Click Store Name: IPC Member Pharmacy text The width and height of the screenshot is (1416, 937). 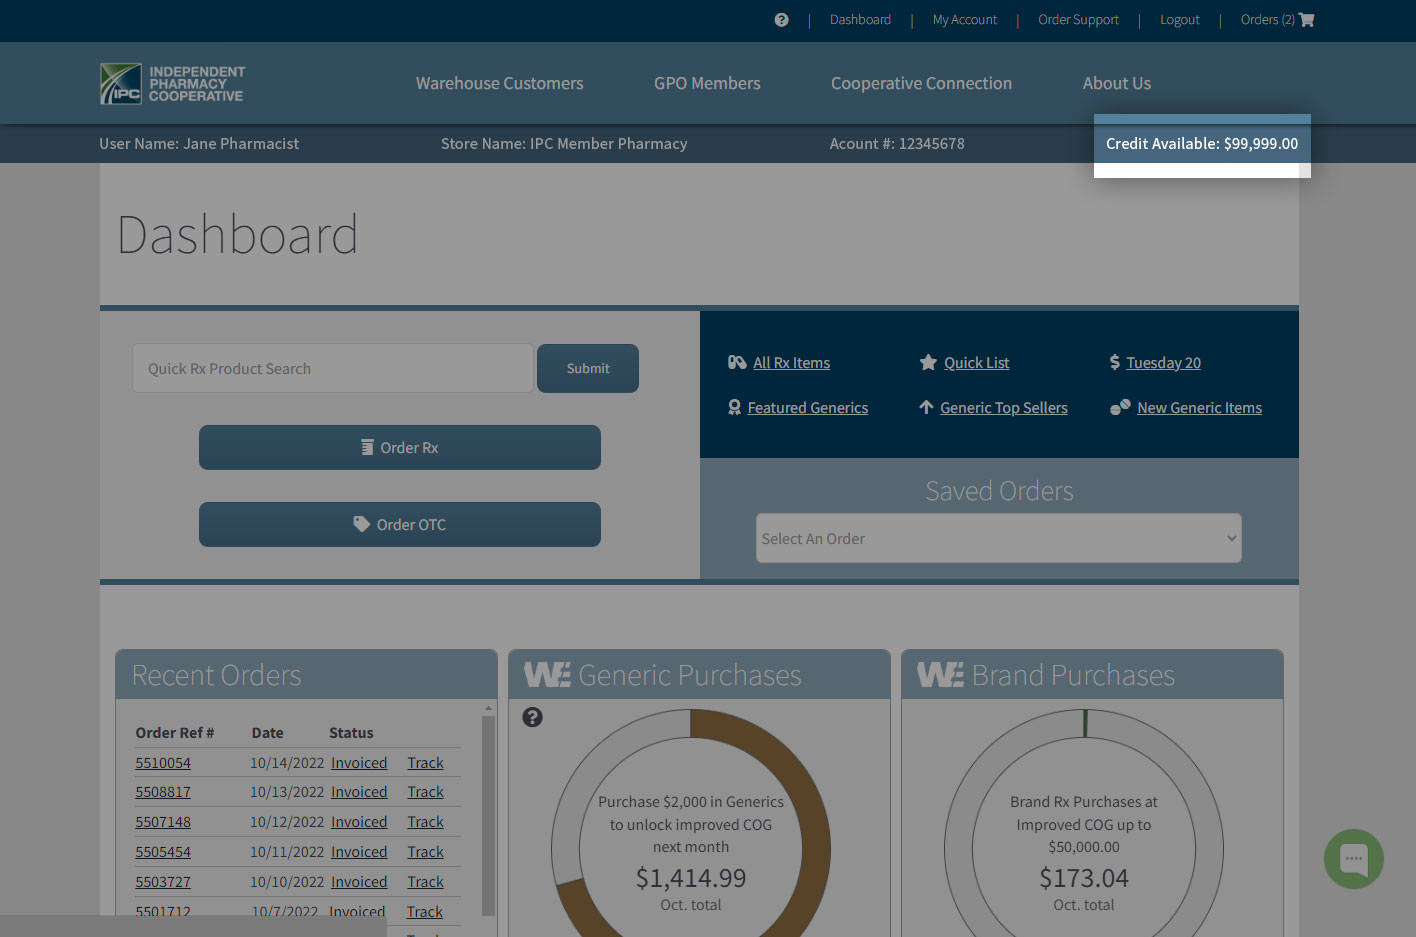(564, 144)
